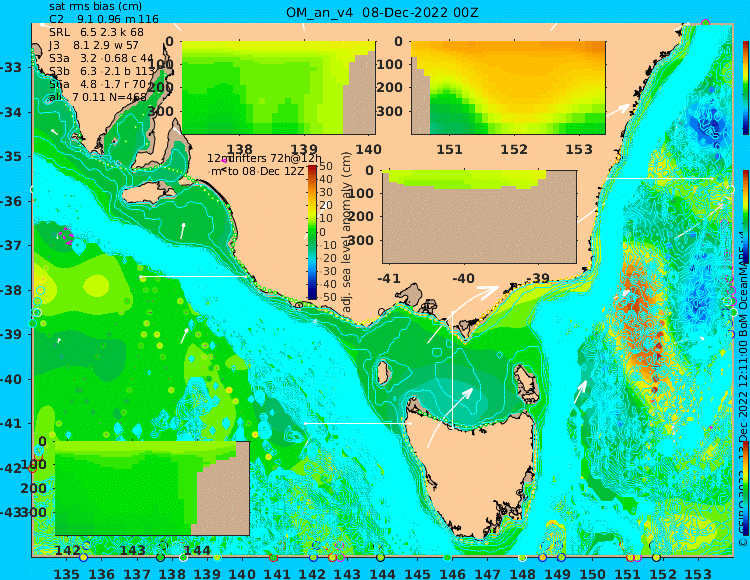This screenshot has height=580, width=750.
Task: Click the 'adj. sea level anomaly (cm)' colorbar label
Action: 346,232
